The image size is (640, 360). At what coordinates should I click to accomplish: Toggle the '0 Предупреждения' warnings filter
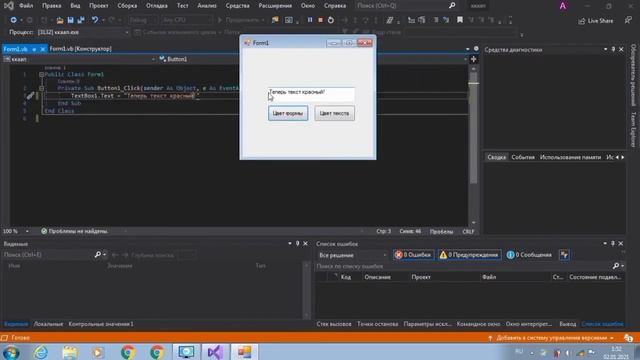point(470,255)
